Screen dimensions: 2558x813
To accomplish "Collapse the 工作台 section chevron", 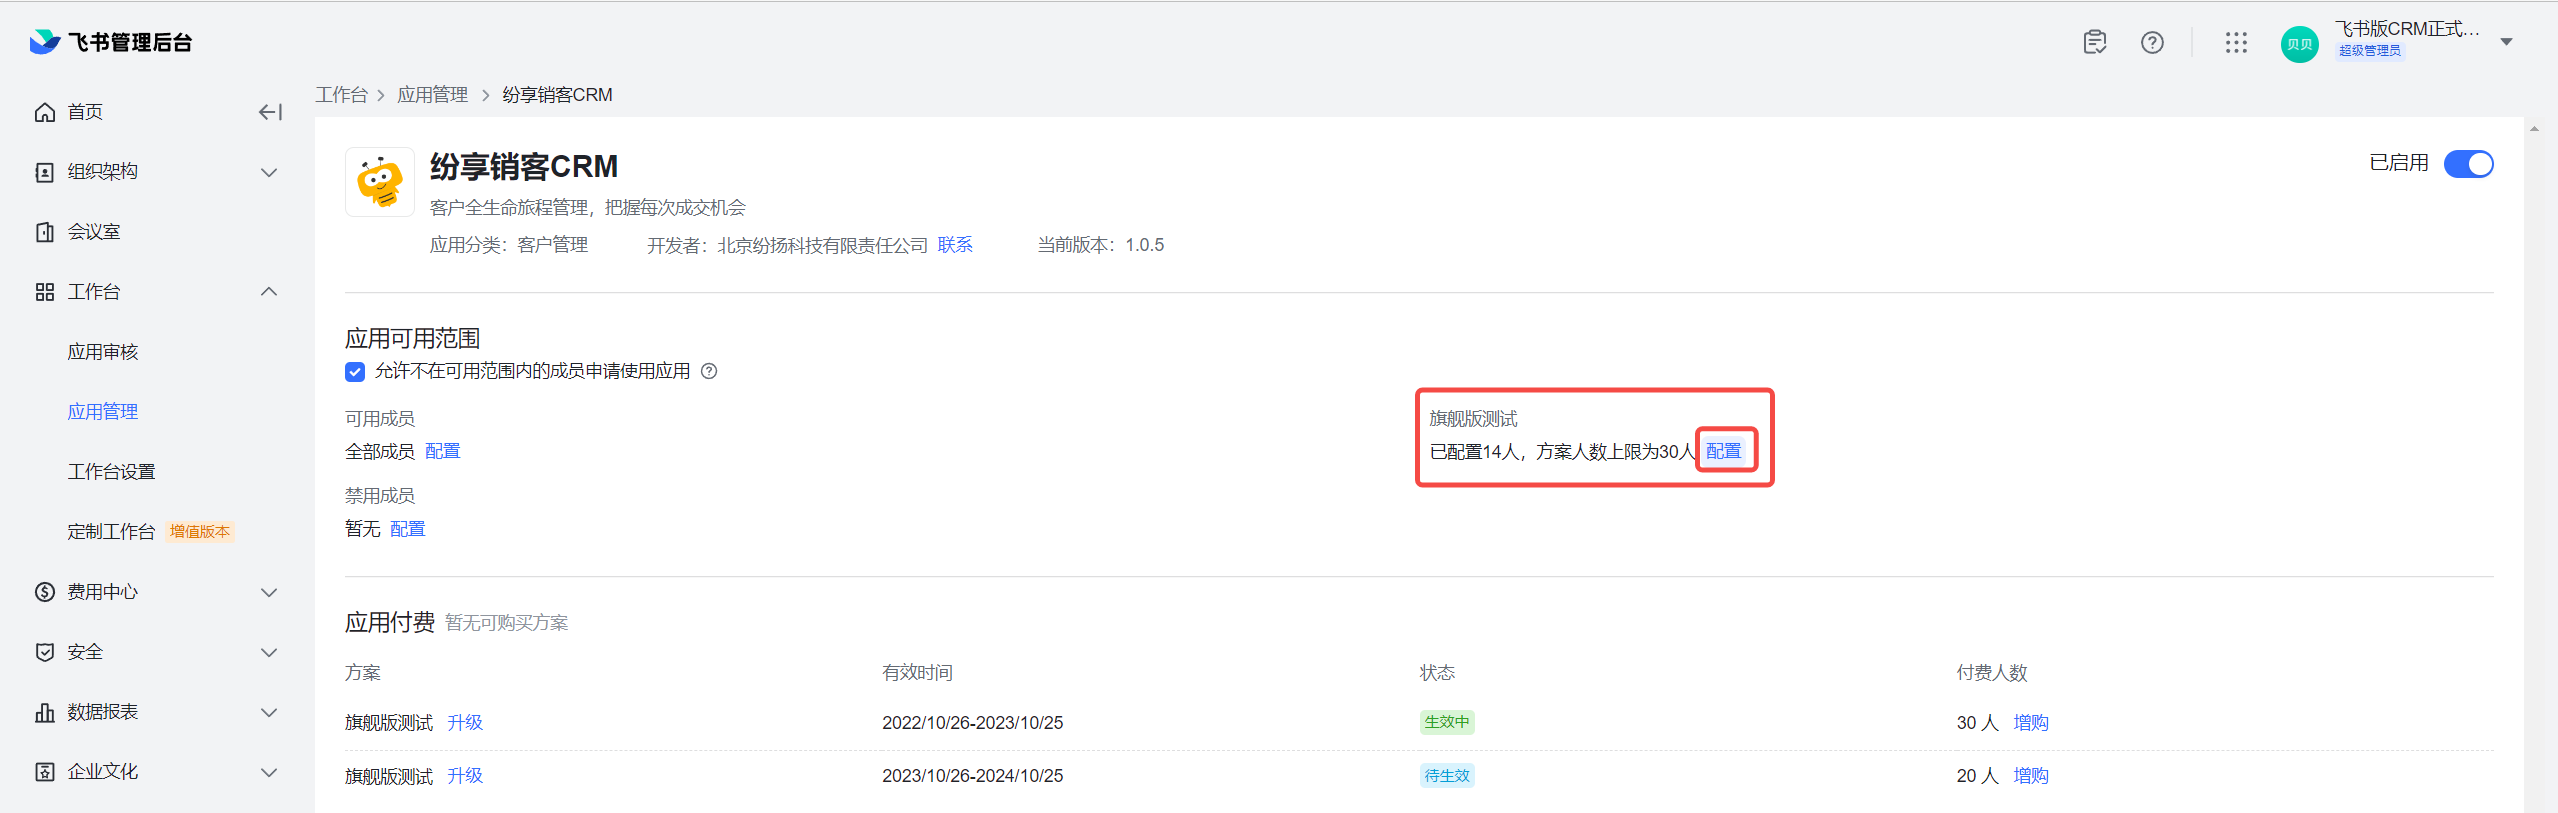I will (269, 292).
